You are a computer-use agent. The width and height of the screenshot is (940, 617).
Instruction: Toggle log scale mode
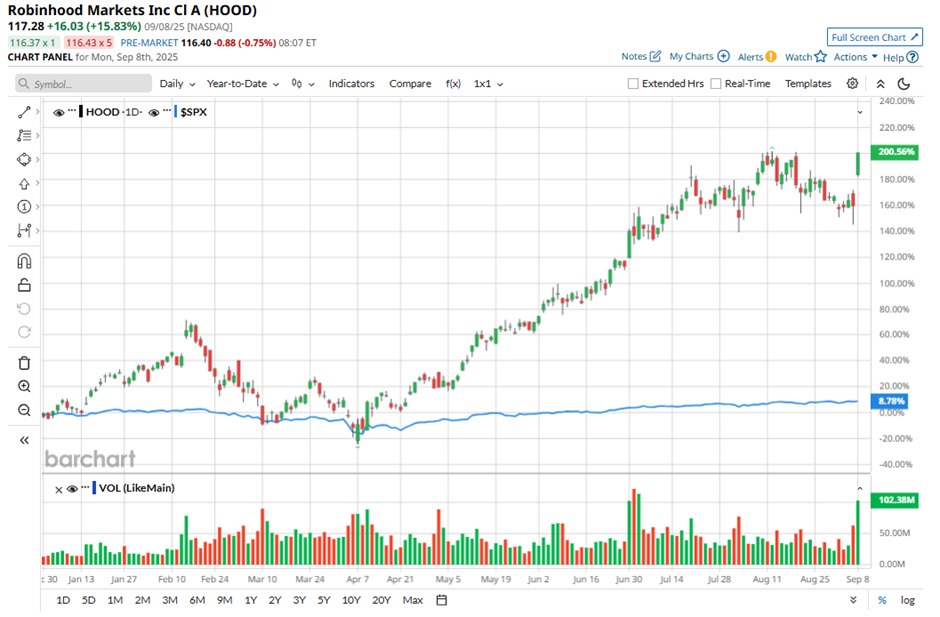[908, 600]
